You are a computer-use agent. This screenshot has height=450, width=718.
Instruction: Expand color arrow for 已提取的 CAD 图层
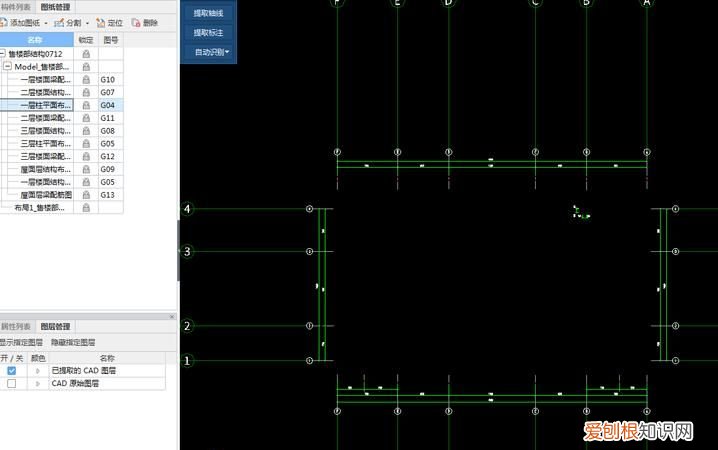click(x=38, y=370)
